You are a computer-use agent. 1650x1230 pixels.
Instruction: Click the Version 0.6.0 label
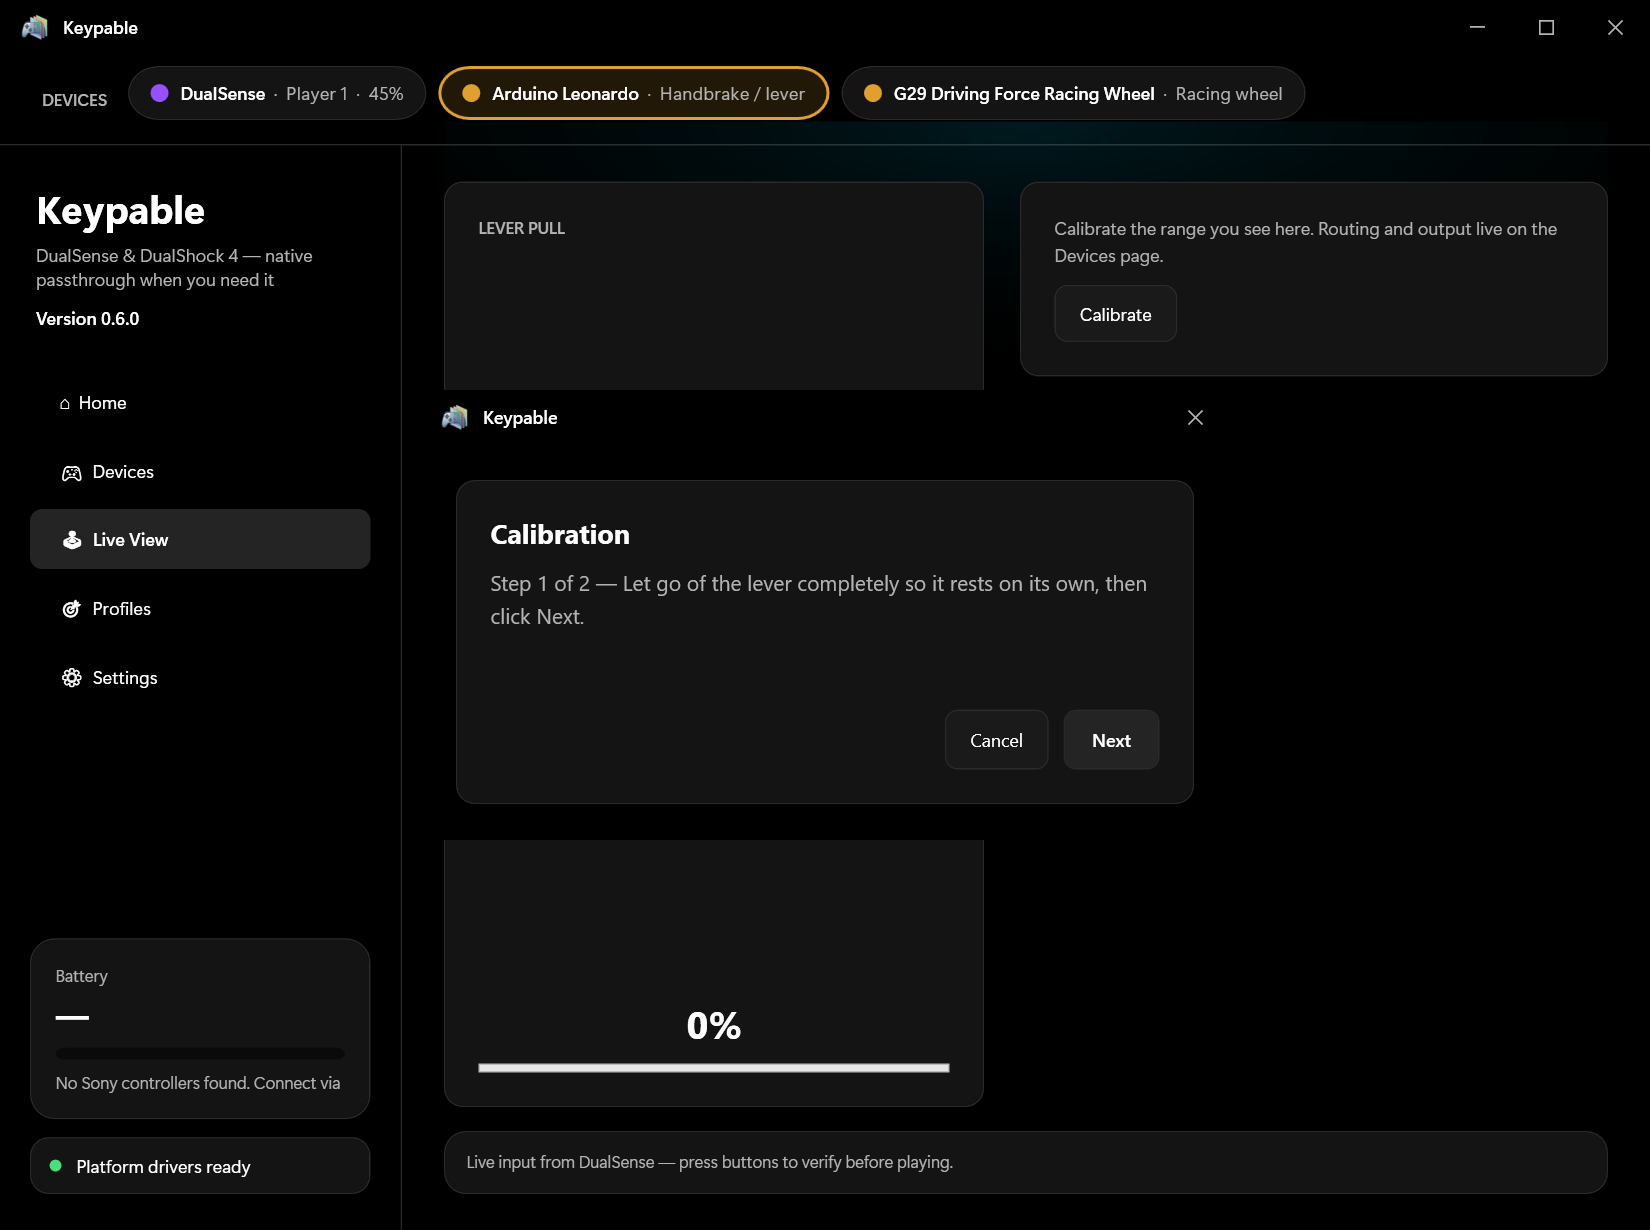[88, 319]
